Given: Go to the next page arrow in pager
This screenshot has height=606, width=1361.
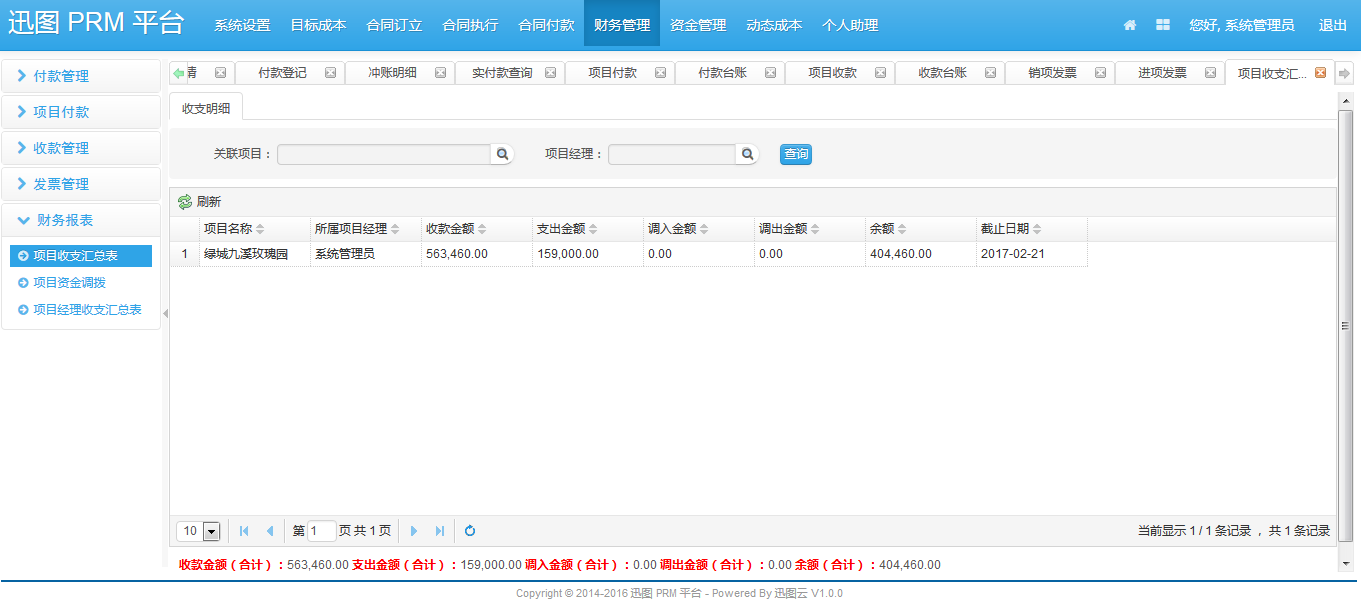Looking at the screenshot, I should pos(414,531).
